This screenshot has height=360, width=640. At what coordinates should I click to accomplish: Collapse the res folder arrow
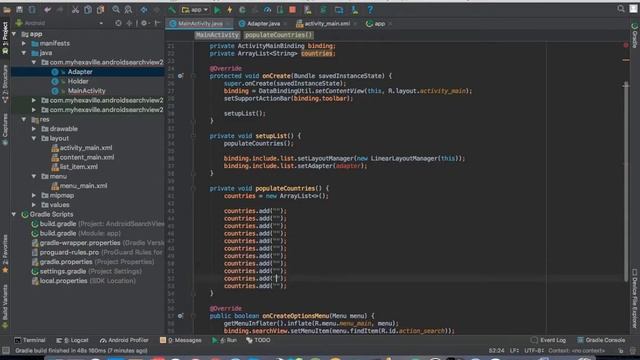tap(24, 119)
